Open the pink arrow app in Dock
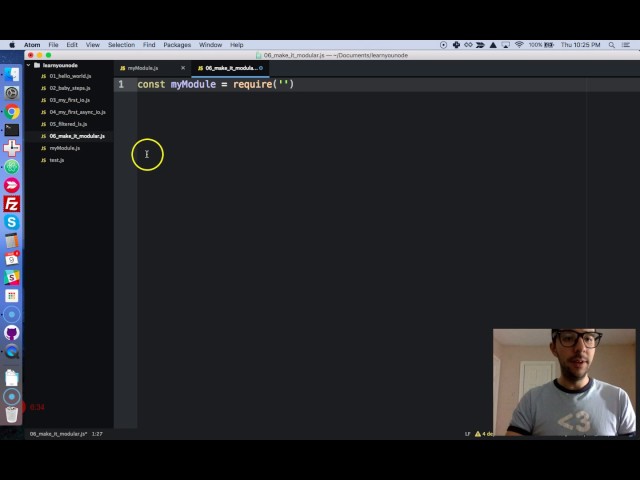 [11, 185]
